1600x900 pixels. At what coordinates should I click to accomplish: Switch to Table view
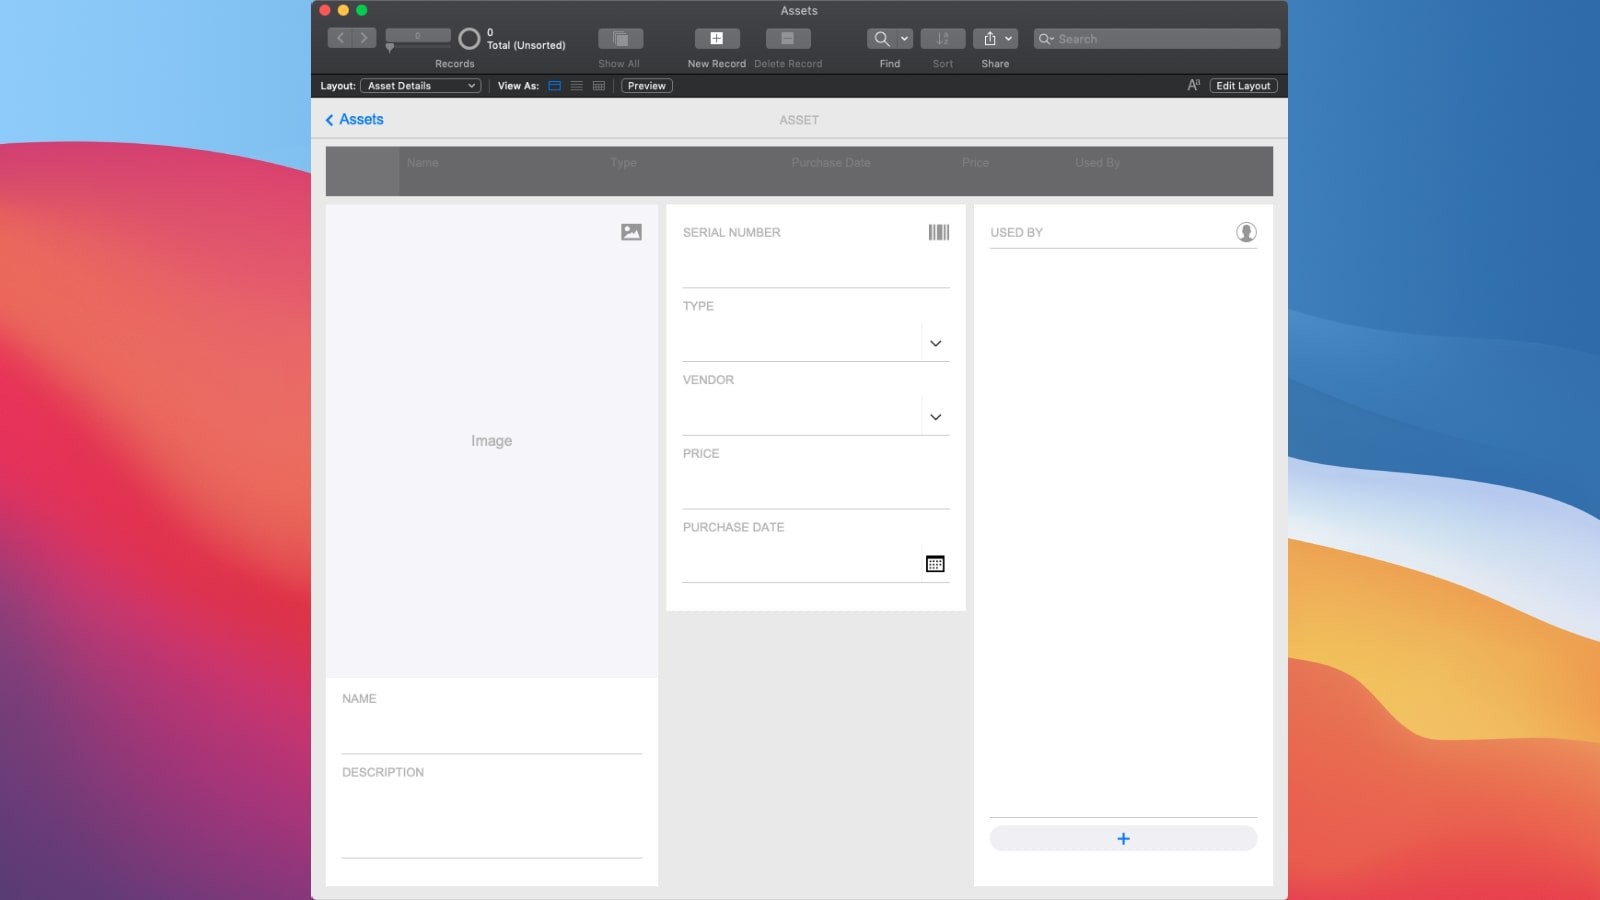pyautogui.click(x=598, y=86)
